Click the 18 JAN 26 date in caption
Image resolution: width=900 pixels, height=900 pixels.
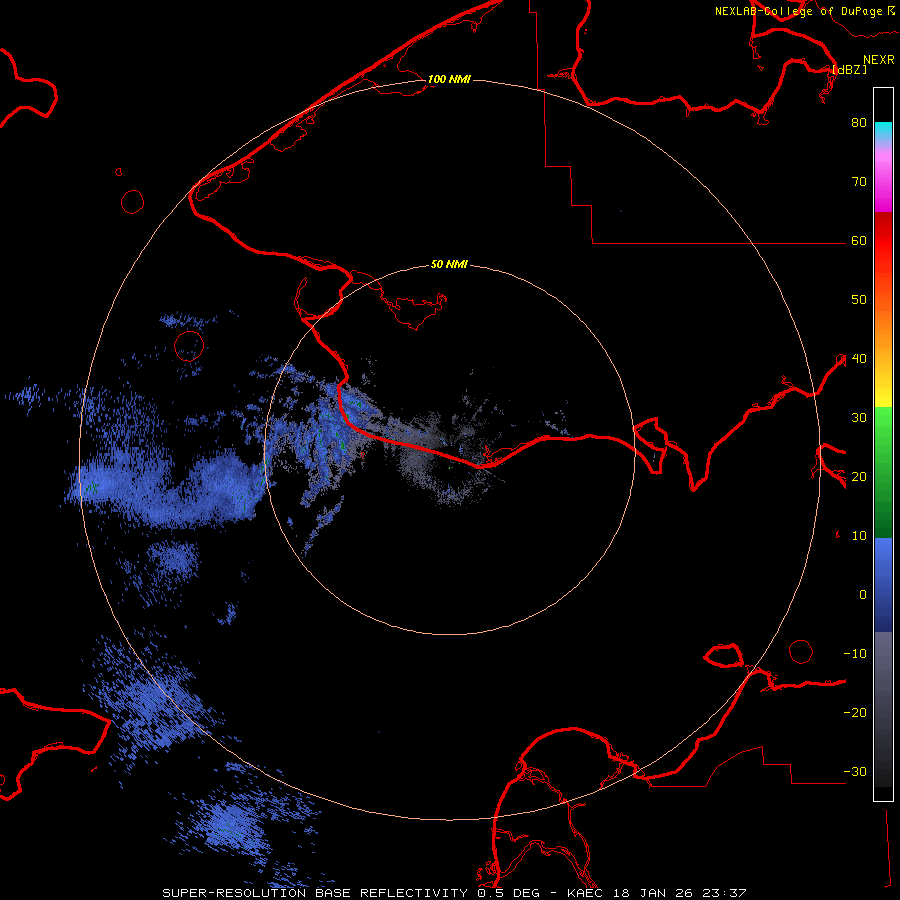coord(653,893)
